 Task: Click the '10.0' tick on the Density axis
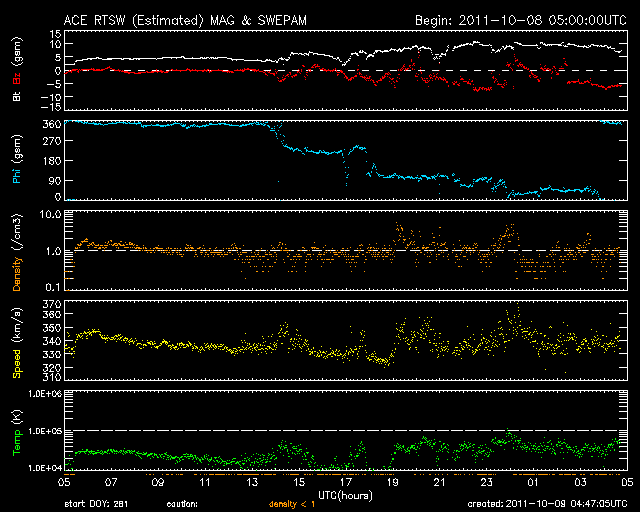pyautogui.click(x=50, y=214)
